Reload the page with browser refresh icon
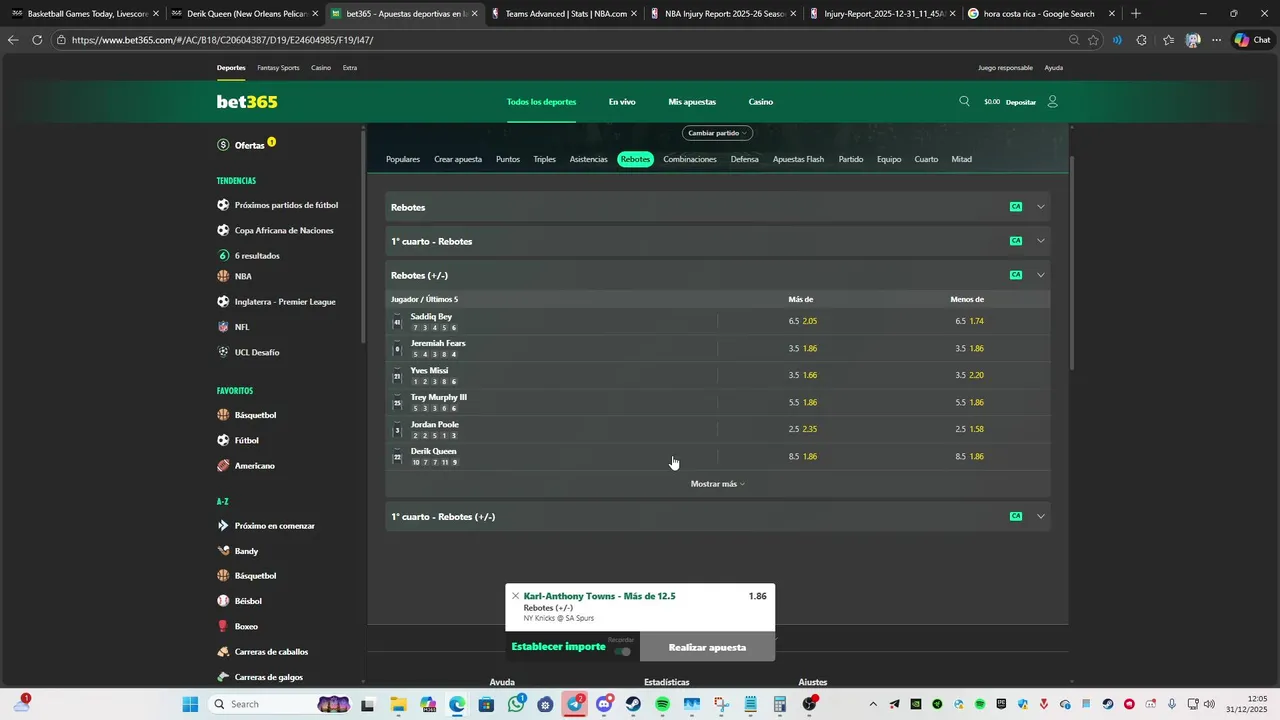 (x=37, y=40)
